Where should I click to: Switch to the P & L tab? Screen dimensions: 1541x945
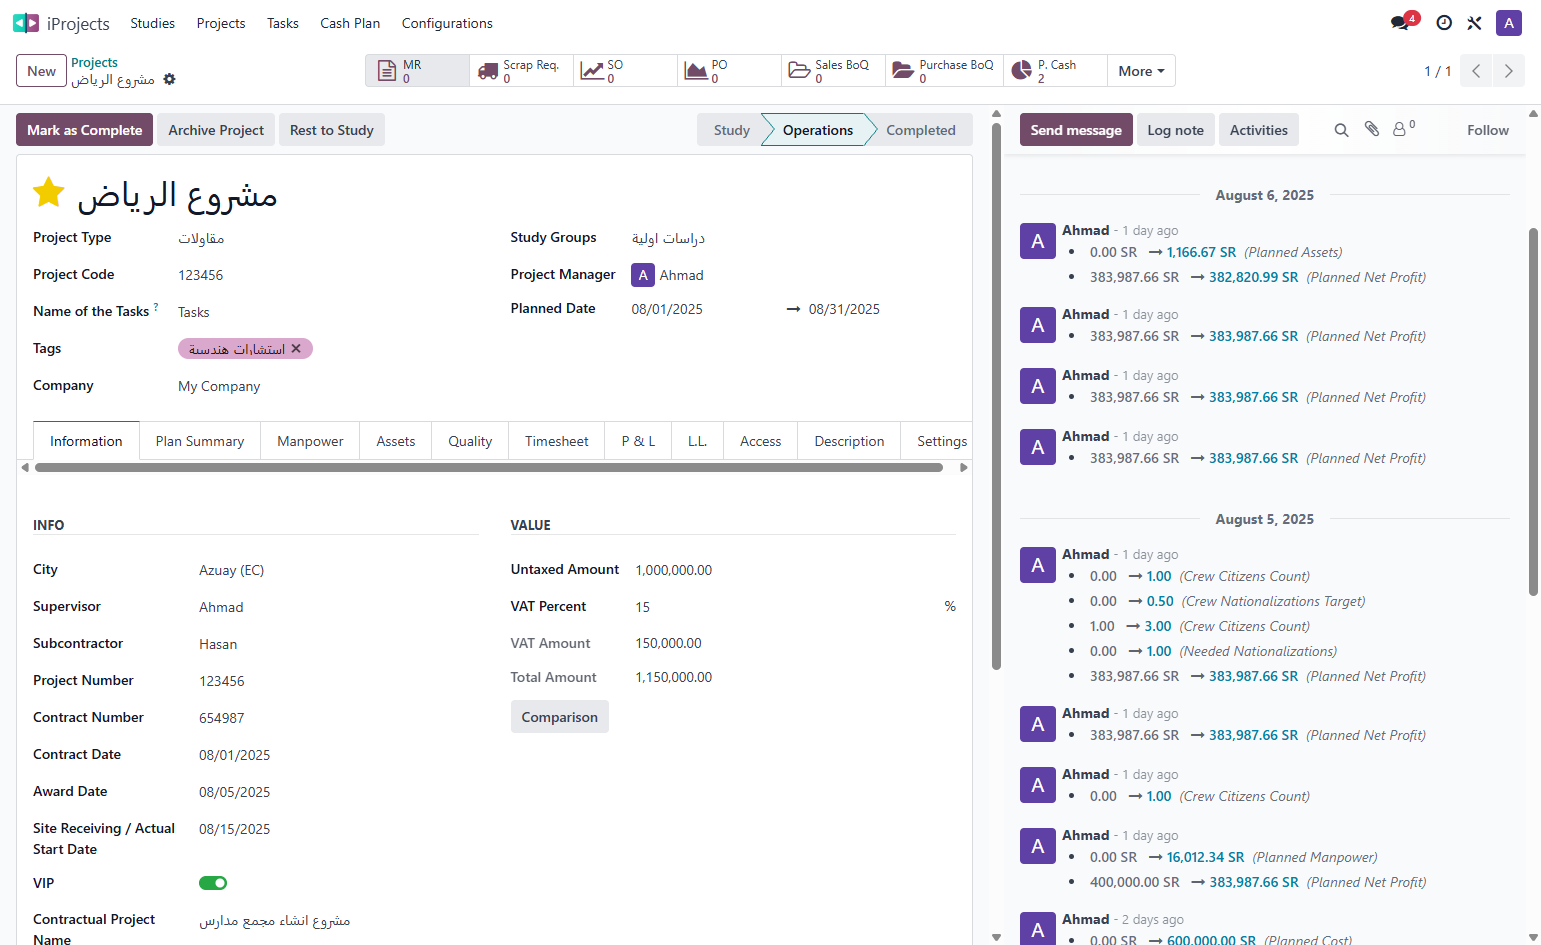[x=638, y=441]
